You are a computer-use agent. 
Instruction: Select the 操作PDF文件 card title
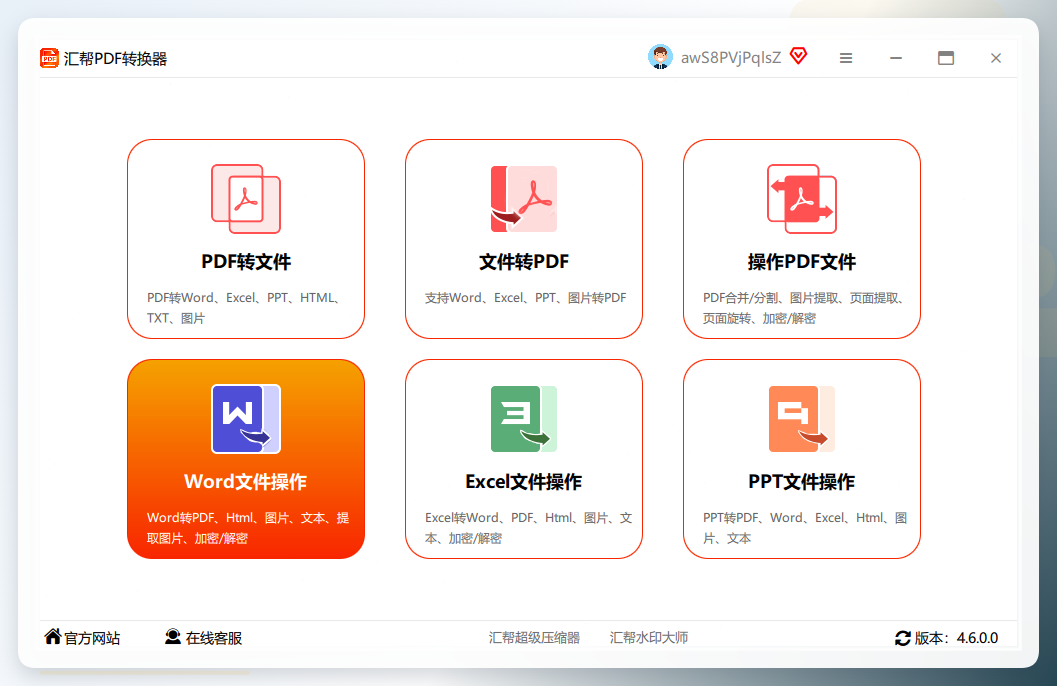(x=802, y=261)
